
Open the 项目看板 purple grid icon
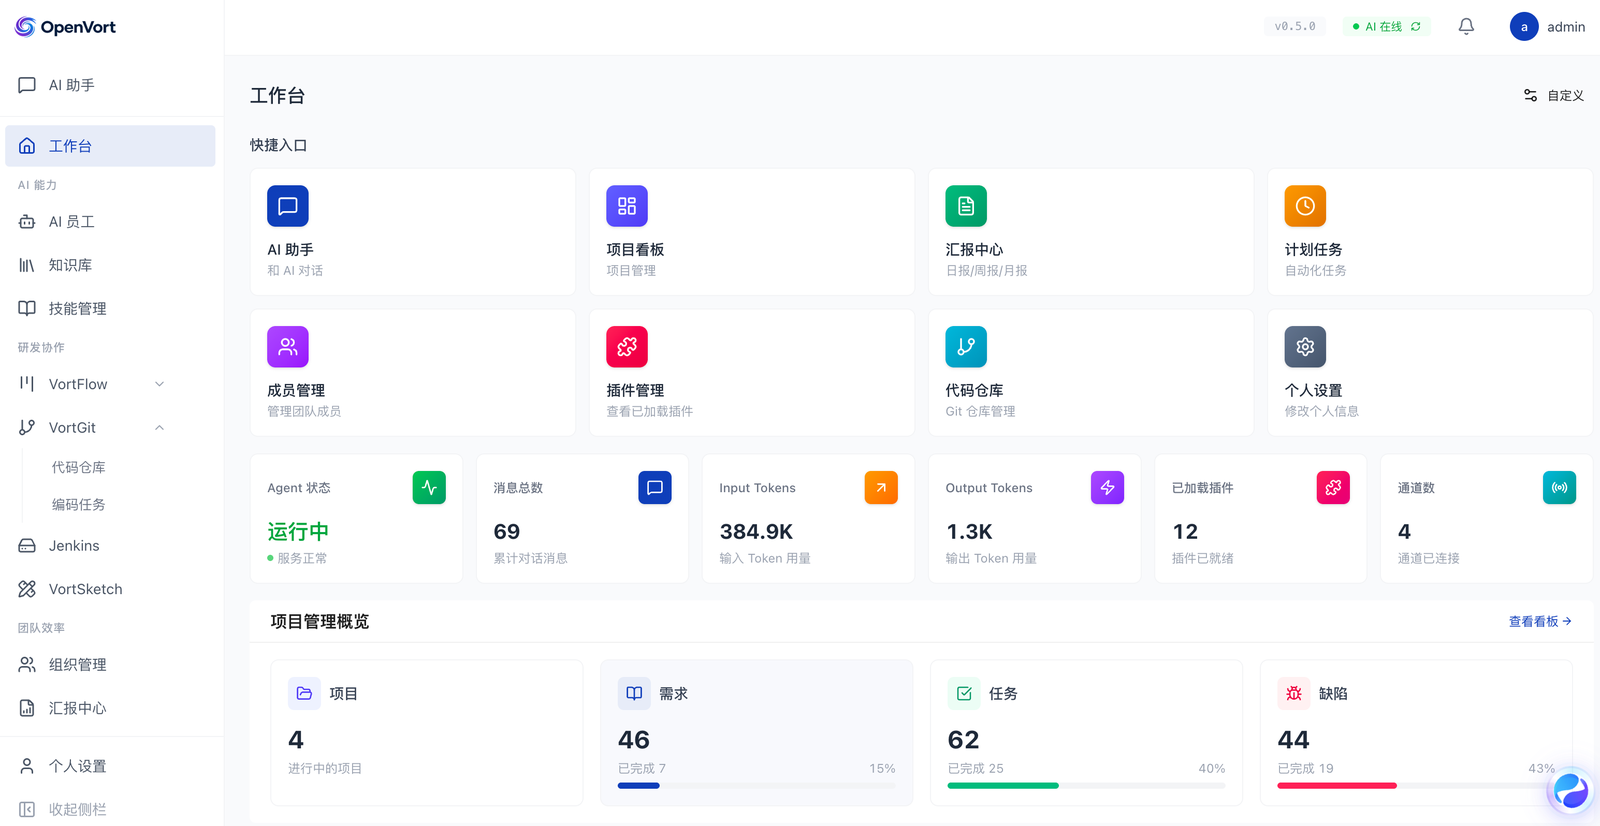(x=627, y=206)
